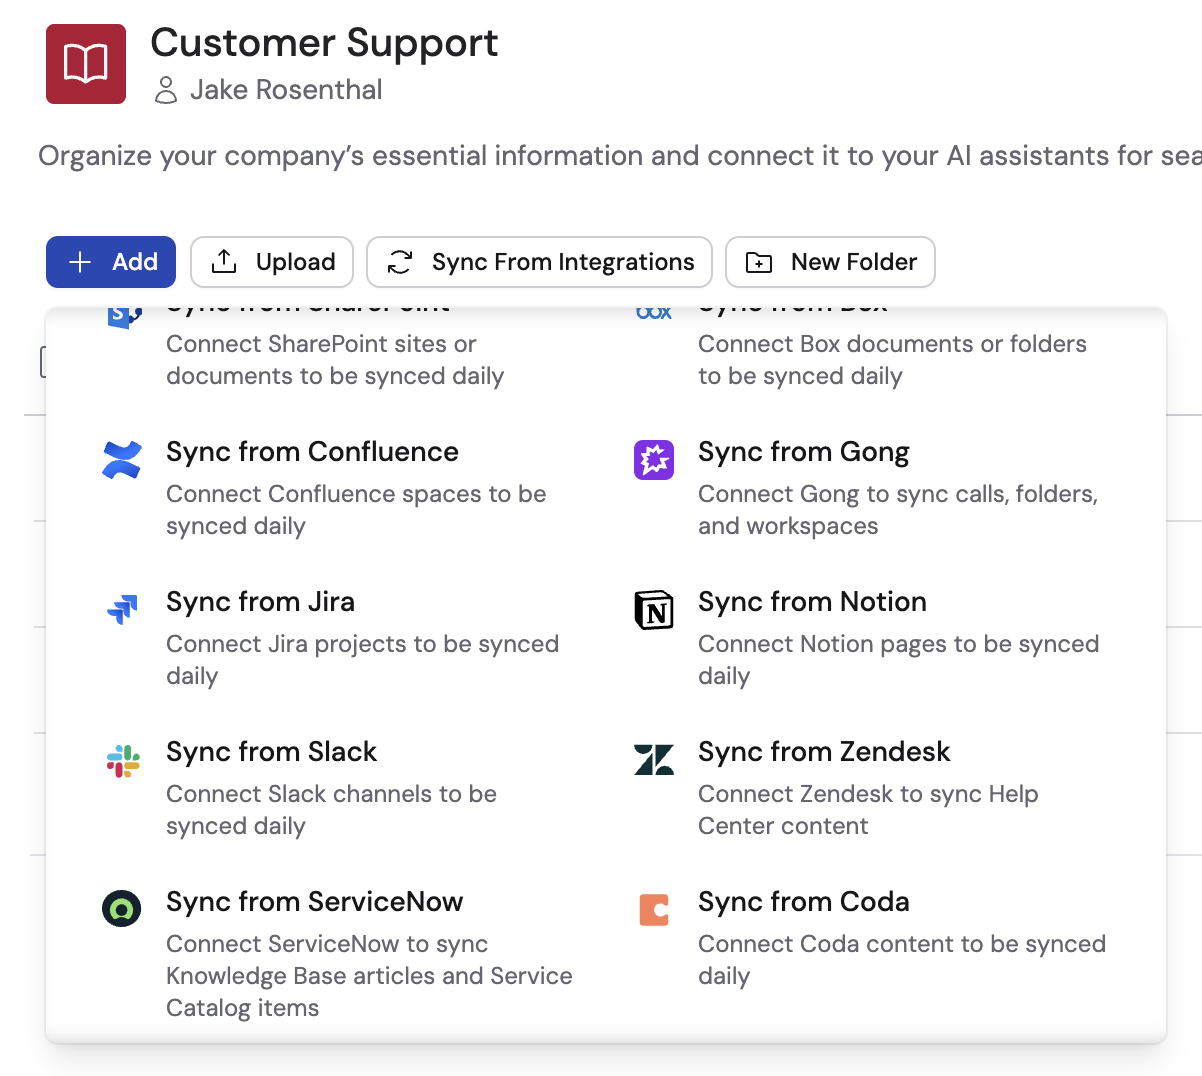Screen dimensions: 1202x1076
Task: Select the Sync from Zendesk menu entry
Action: pos(824,752)
